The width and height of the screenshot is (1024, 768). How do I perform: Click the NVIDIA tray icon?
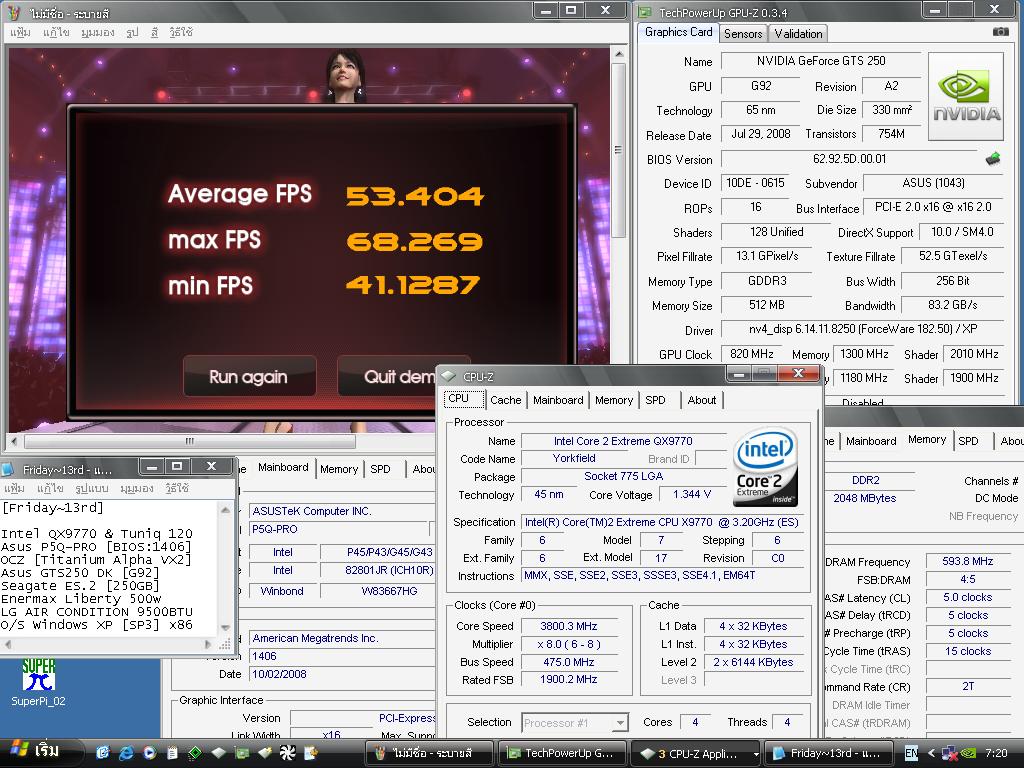(x=968, y=753)
